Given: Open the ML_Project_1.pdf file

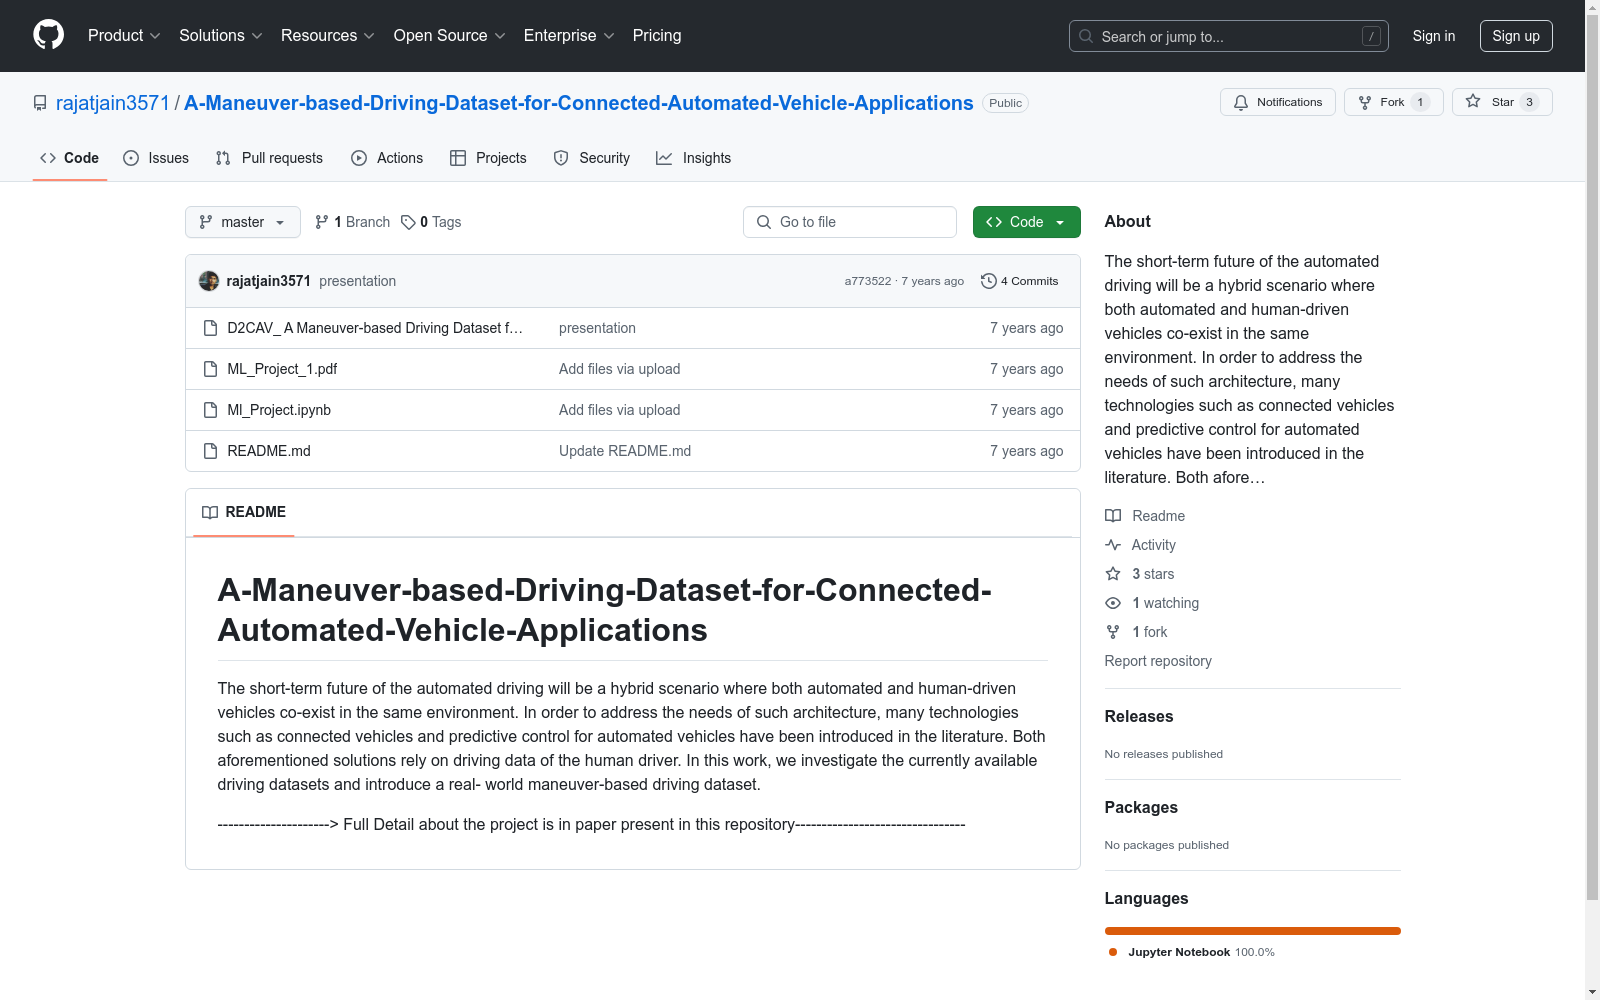Looking at the screenshot, I should coord(282,369).
